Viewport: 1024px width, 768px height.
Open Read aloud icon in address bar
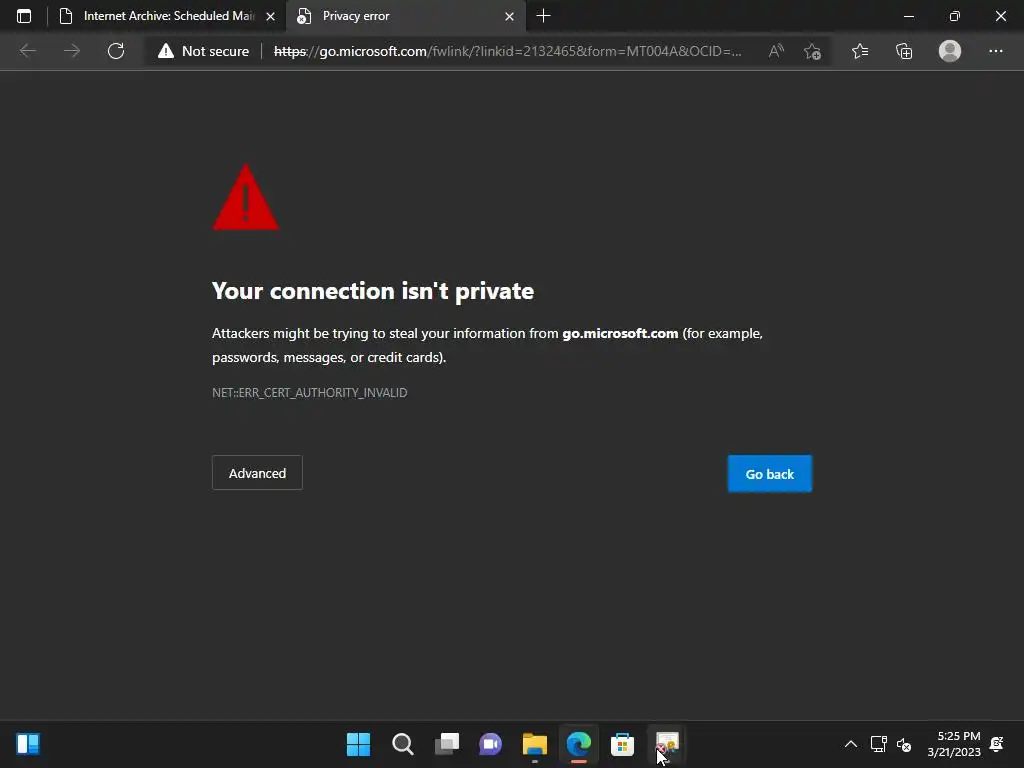click(x=776, y=51)
